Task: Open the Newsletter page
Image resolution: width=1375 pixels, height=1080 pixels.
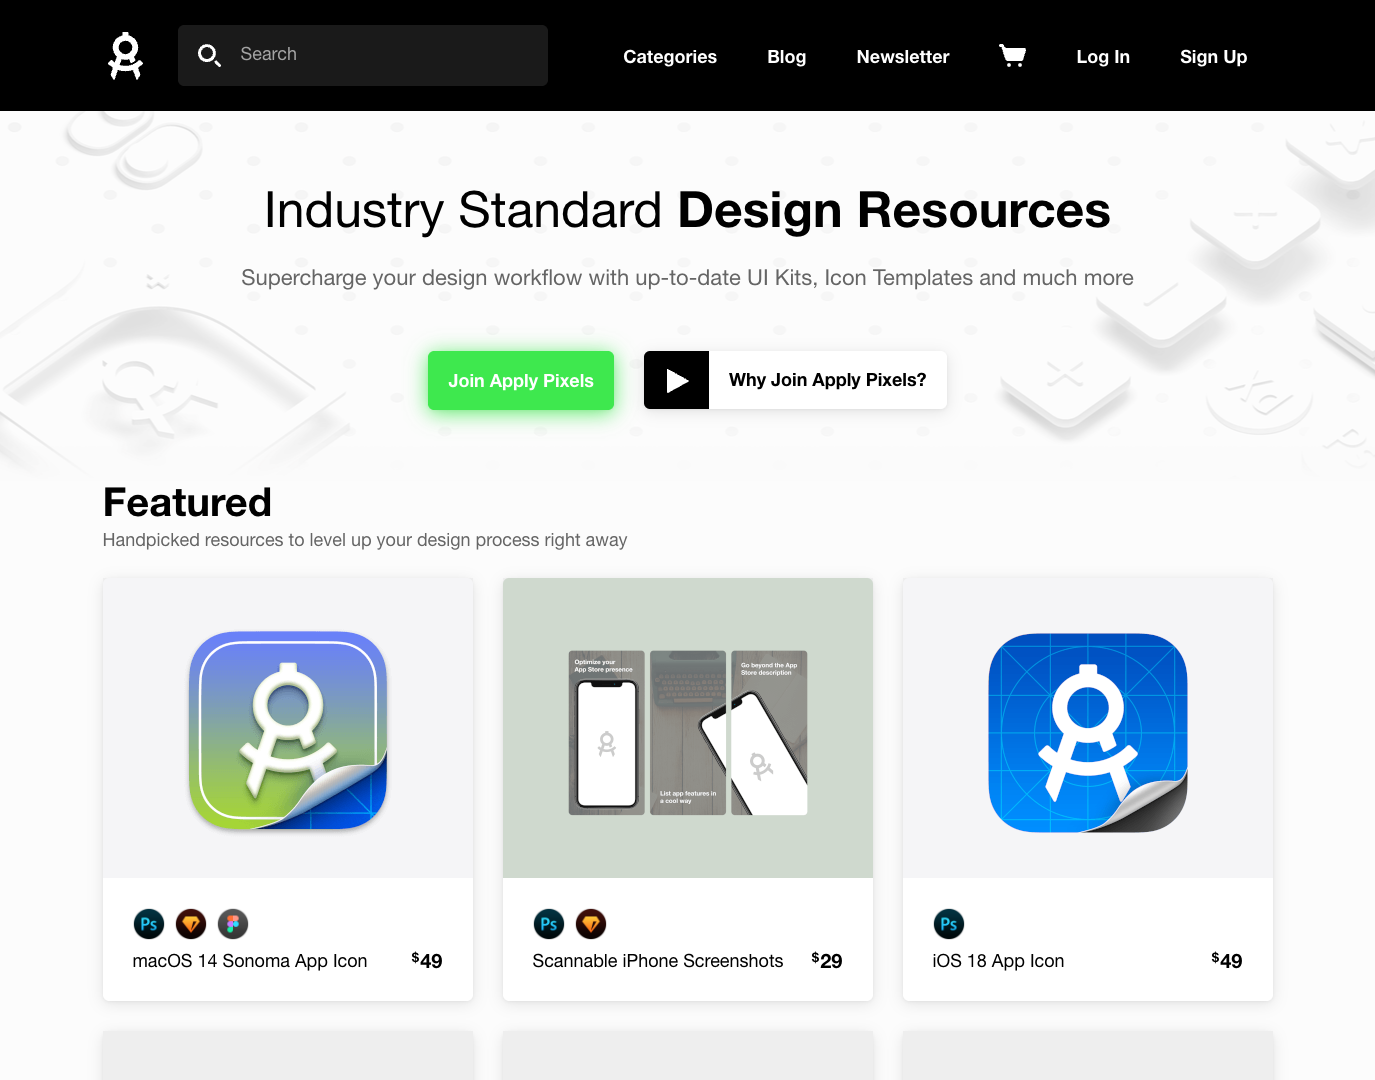Action: [902, 57]
